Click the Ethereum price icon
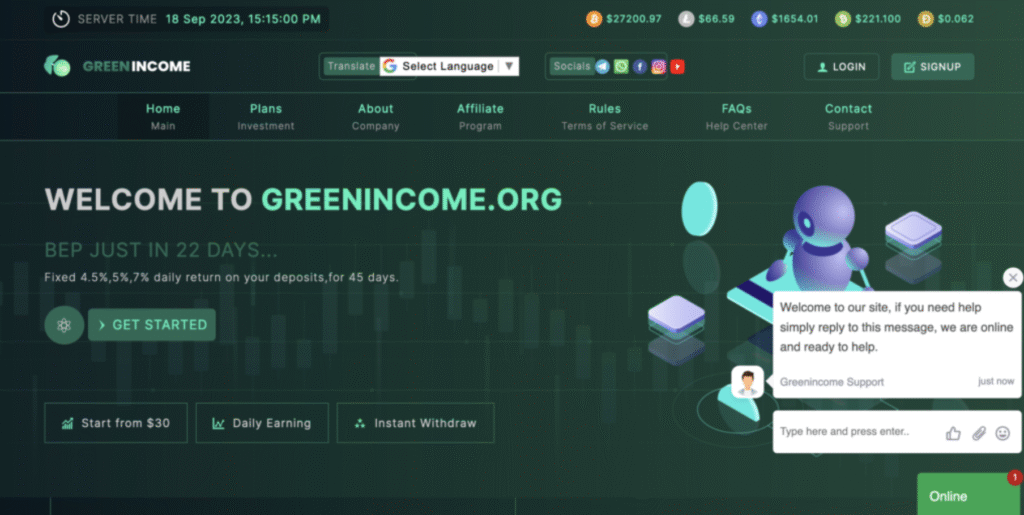Viewport: 1024px width, 515px height. click(x=759, y=19)
